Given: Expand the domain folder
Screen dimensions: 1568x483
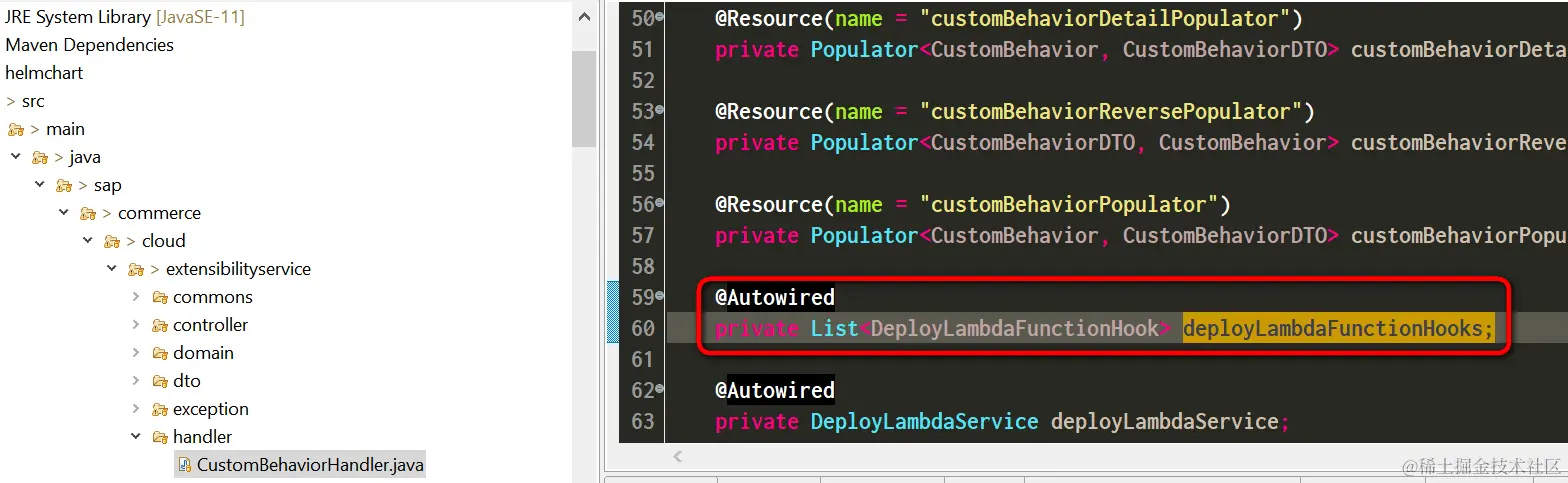Looking at the screenshot, I should pos(136,353).
